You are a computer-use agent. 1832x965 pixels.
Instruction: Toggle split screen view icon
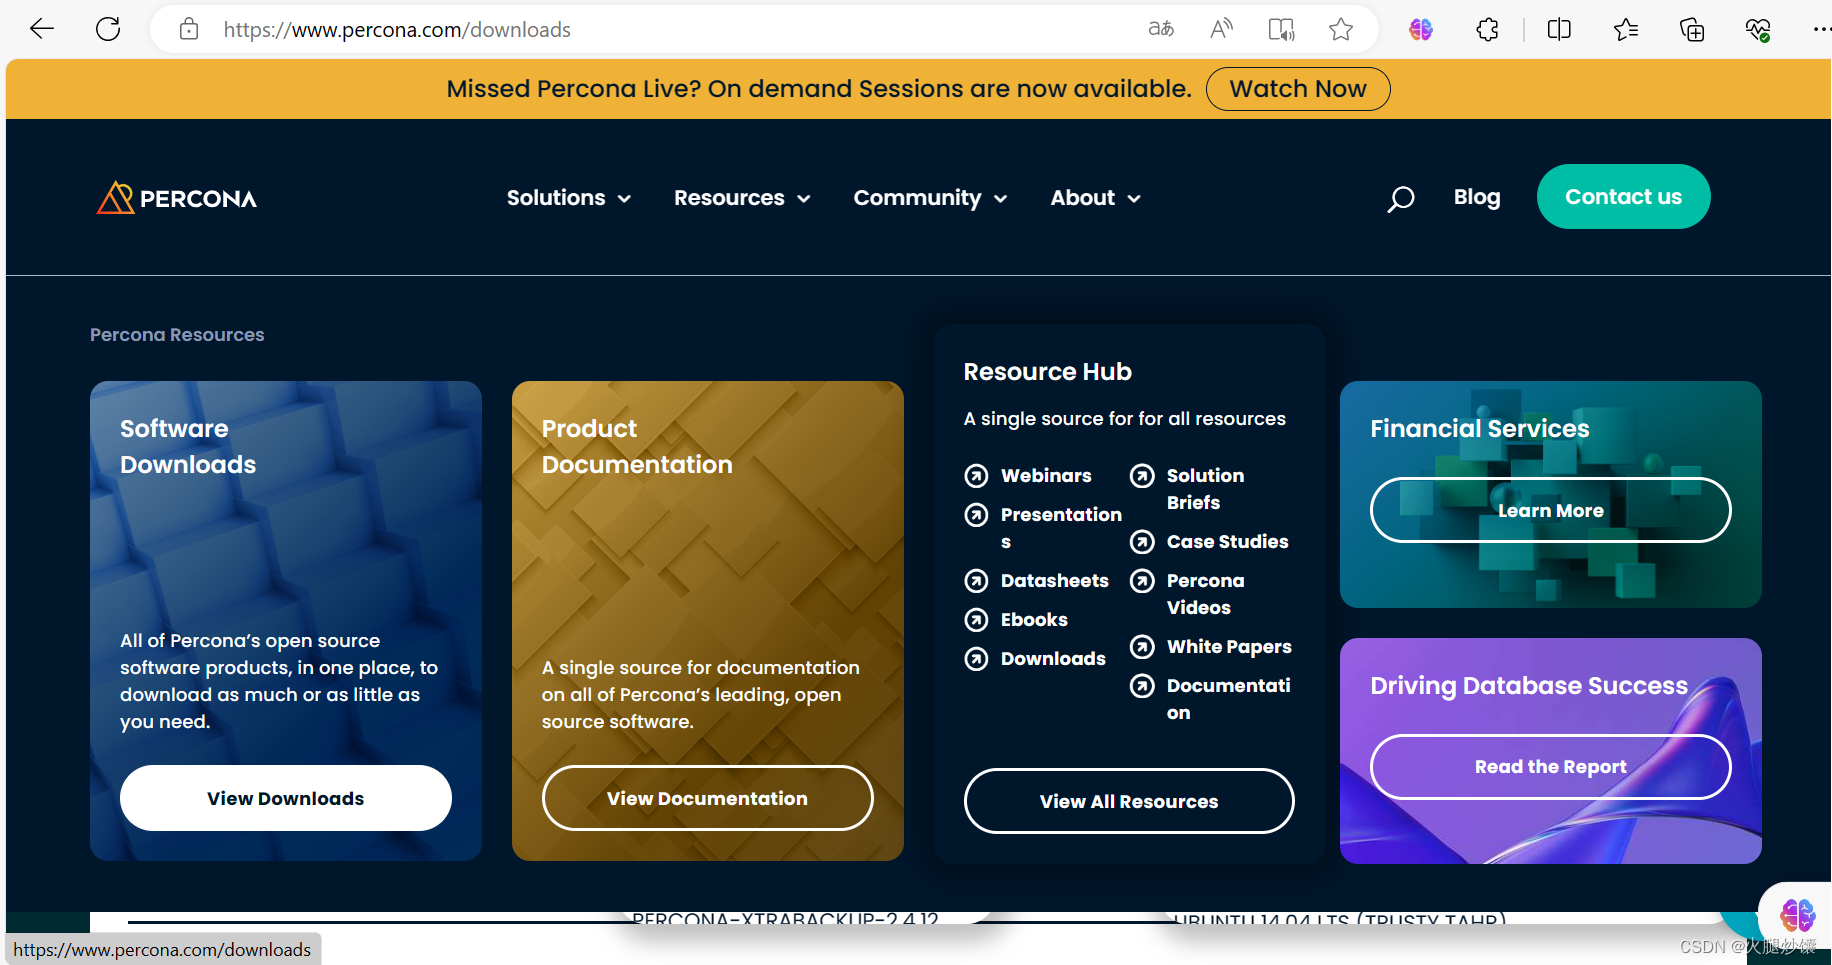[x=1559, y=29]
